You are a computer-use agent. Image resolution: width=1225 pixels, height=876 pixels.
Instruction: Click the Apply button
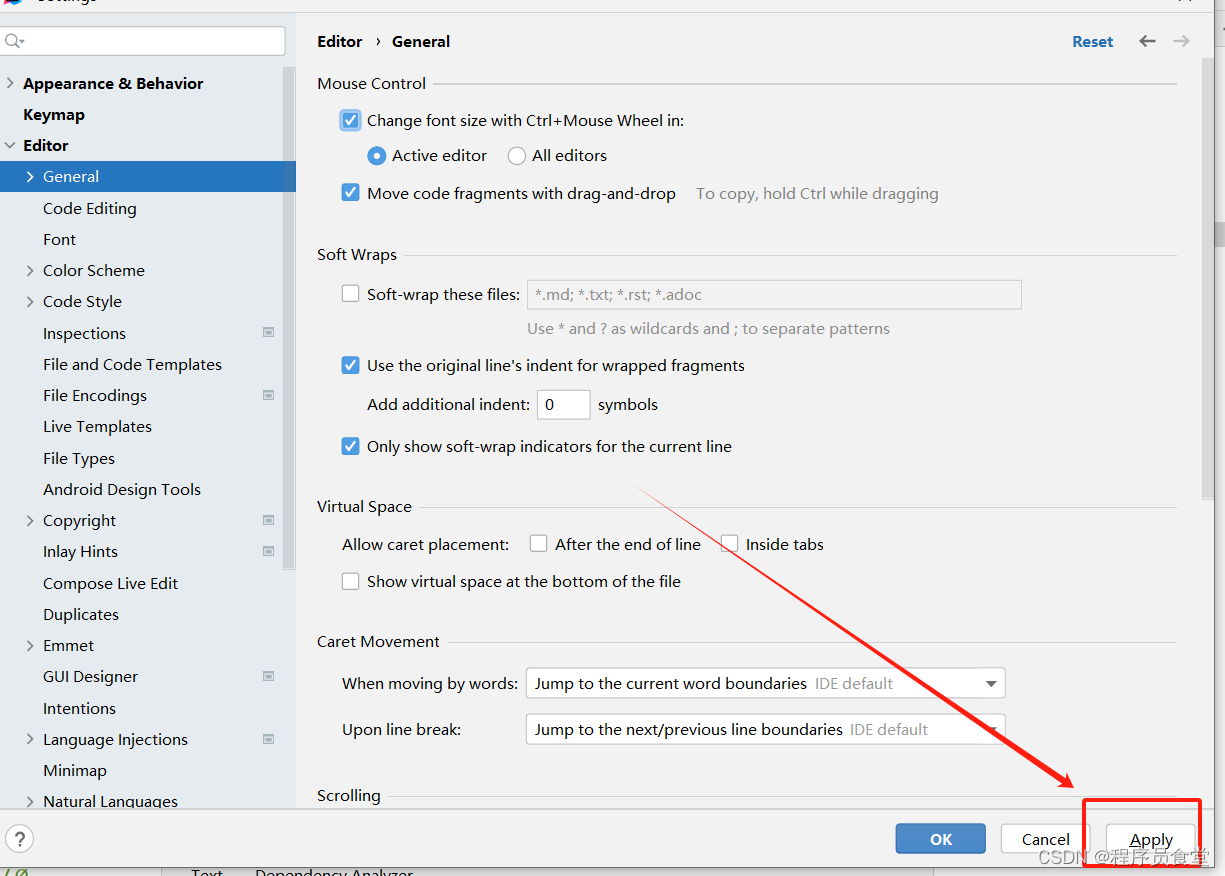pos(1151,839)
